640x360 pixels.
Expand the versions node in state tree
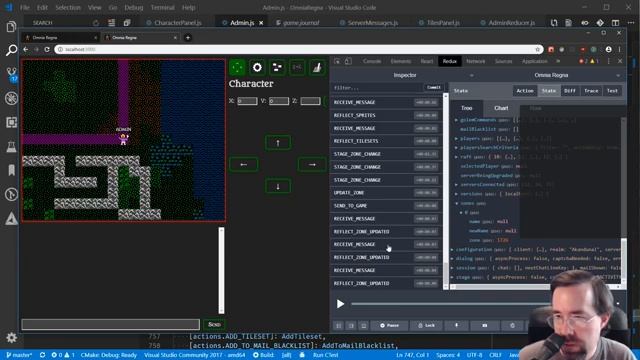pos(456,194)
